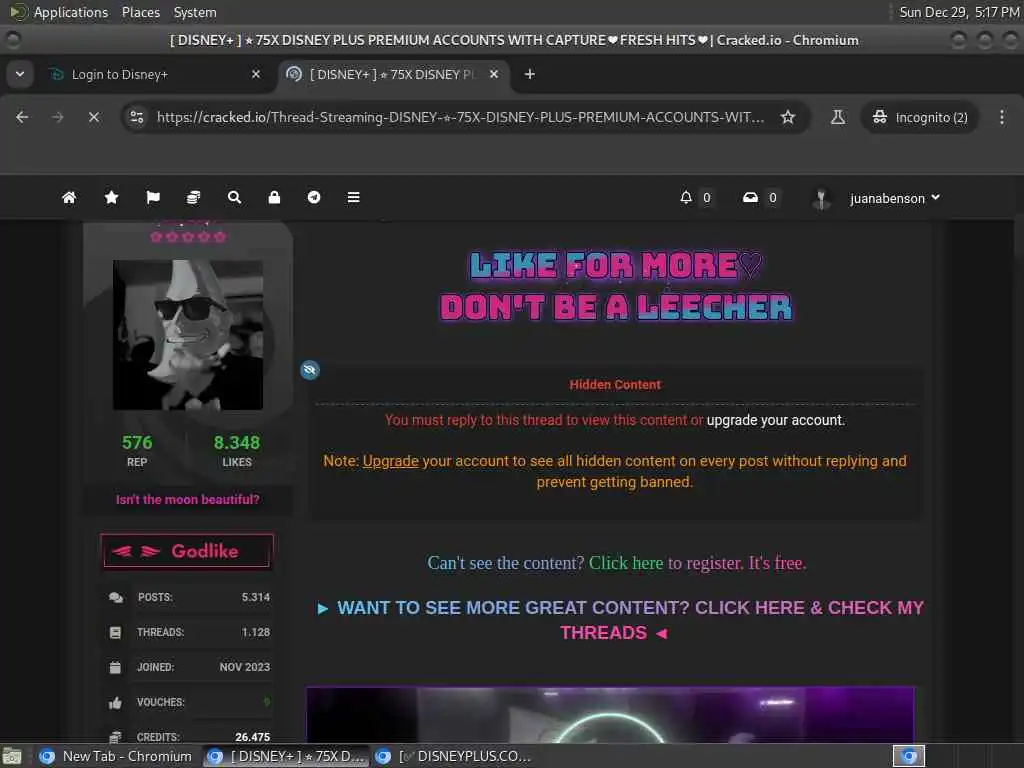Click the padlock icon in navbar
1024x768 pixels.
(274, 197)
